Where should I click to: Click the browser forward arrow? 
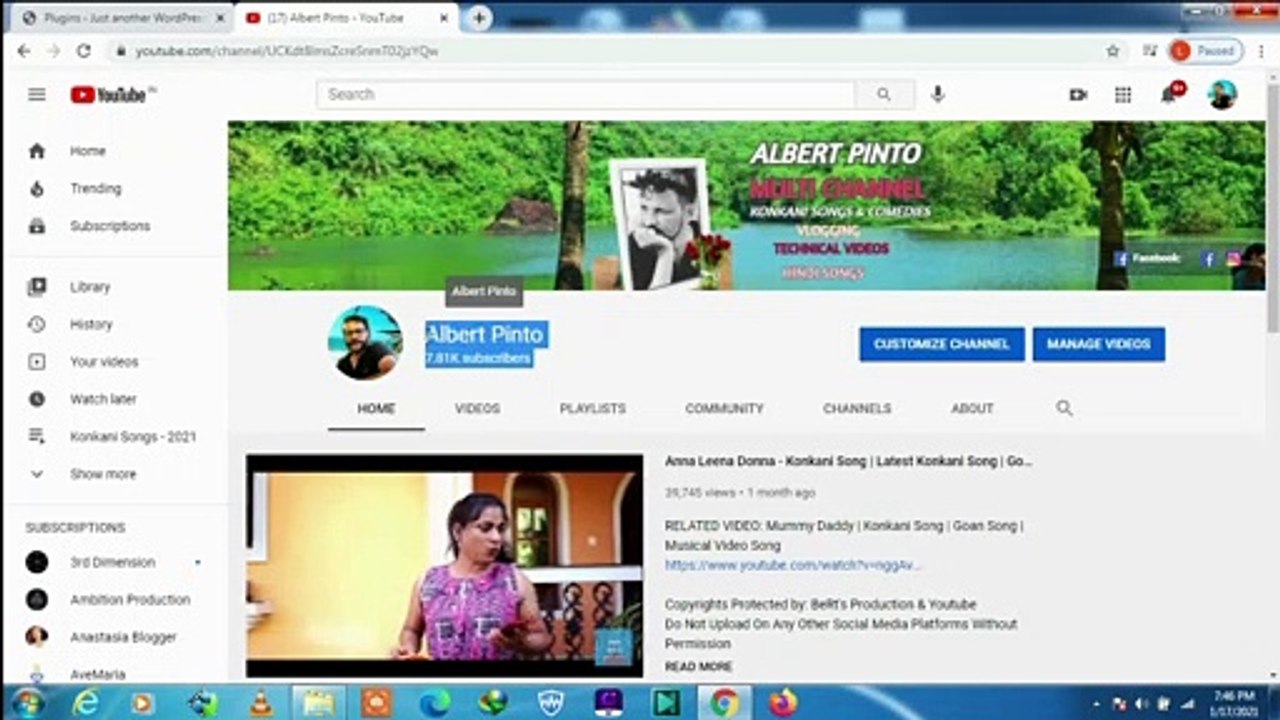click(x=54, y=50)
